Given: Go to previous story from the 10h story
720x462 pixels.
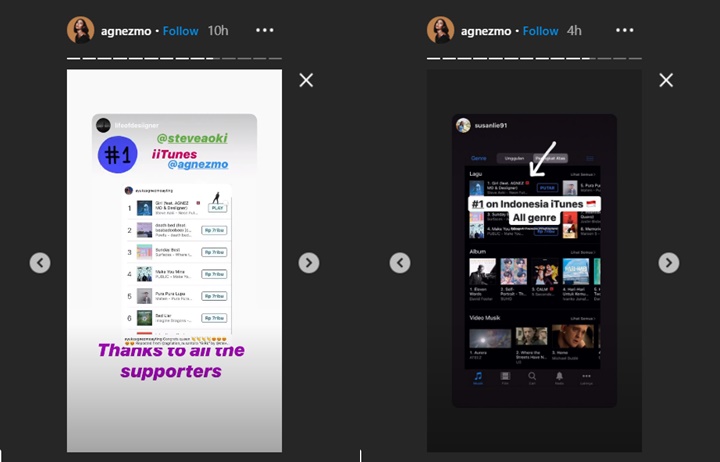Looking at the screenshot, I should pos(40,263).
